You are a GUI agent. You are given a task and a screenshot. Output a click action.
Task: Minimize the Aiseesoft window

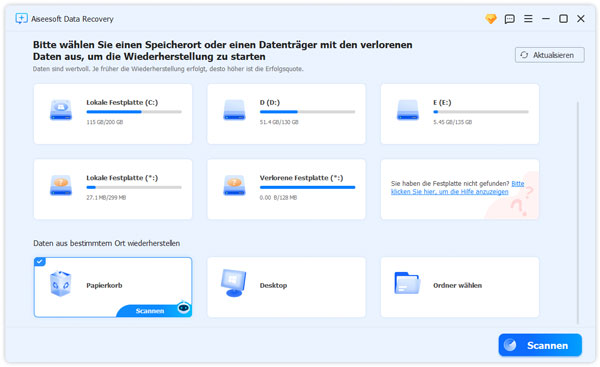[546, 18]
